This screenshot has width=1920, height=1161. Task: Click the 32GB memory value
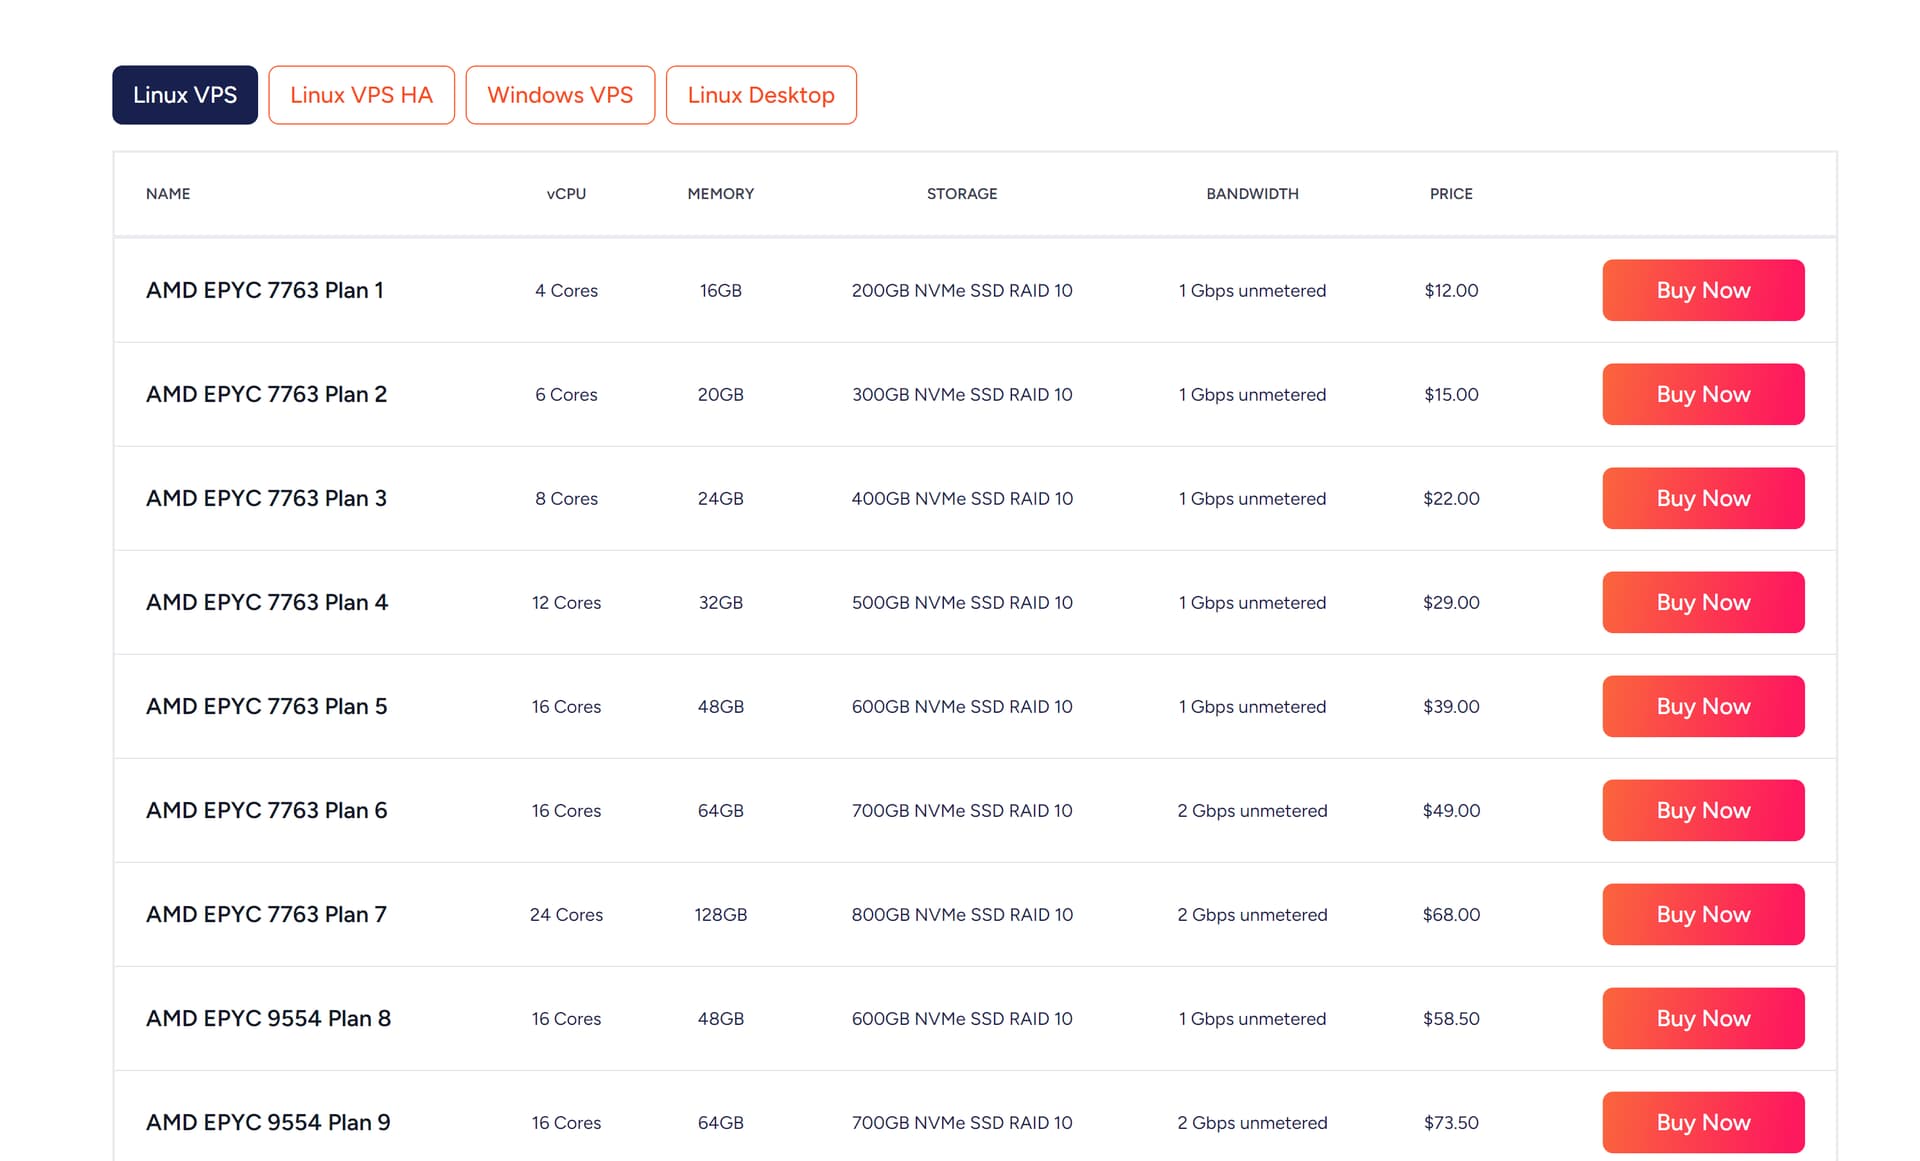pos(721,602)
